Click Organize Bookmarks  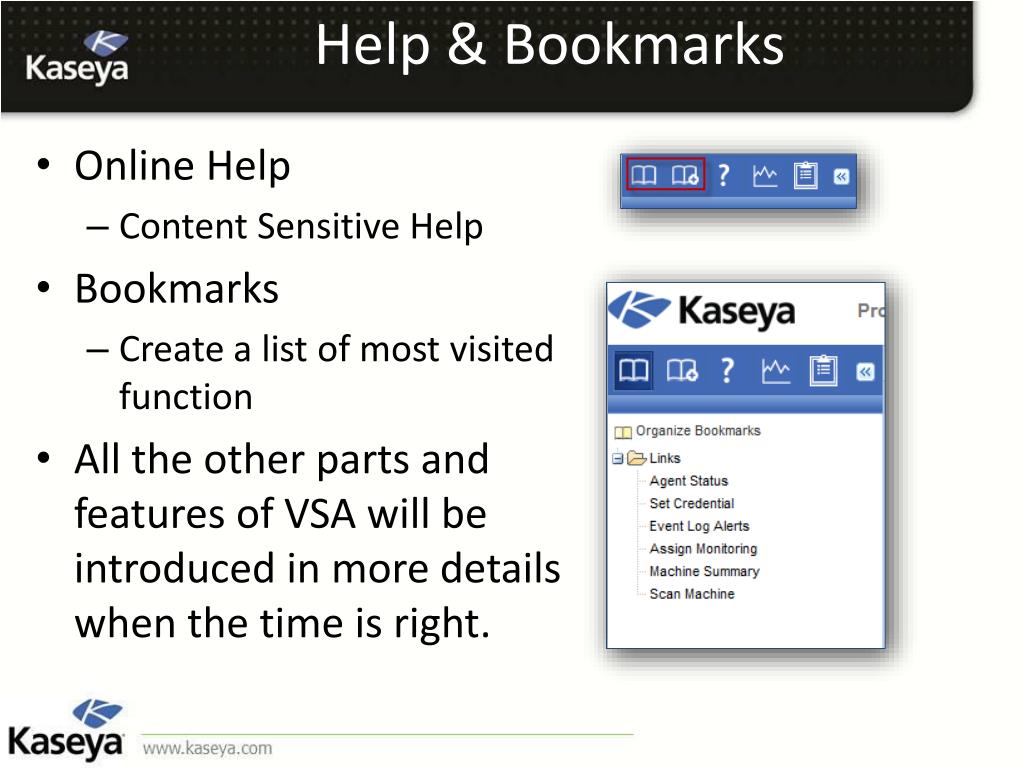pyautogui.click(x=697, y=430)
